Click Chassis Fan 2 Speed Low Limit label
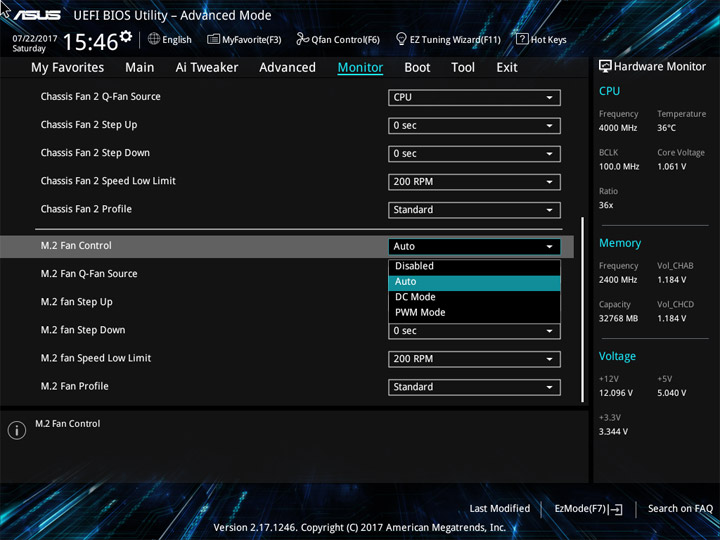Viewport: 720px width, 540px height. coord(108,181)
